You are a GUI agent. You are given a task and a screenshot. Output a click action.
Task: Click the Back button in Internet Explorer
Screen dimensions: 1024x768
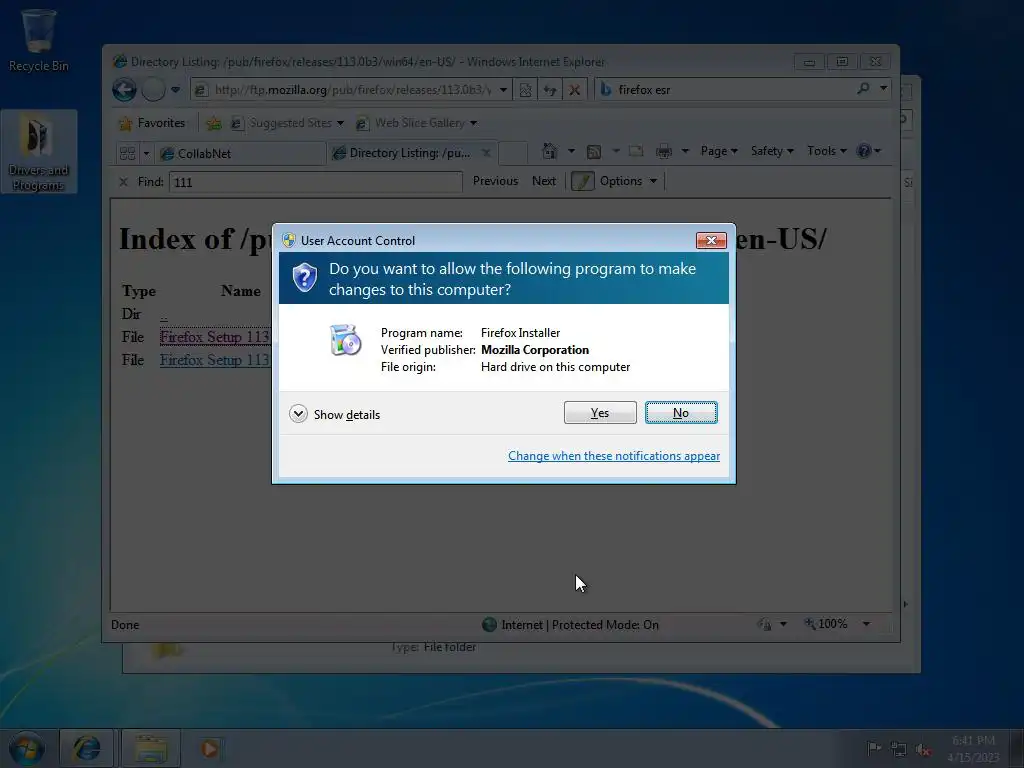pyautogui.click(x=124, y=89)
